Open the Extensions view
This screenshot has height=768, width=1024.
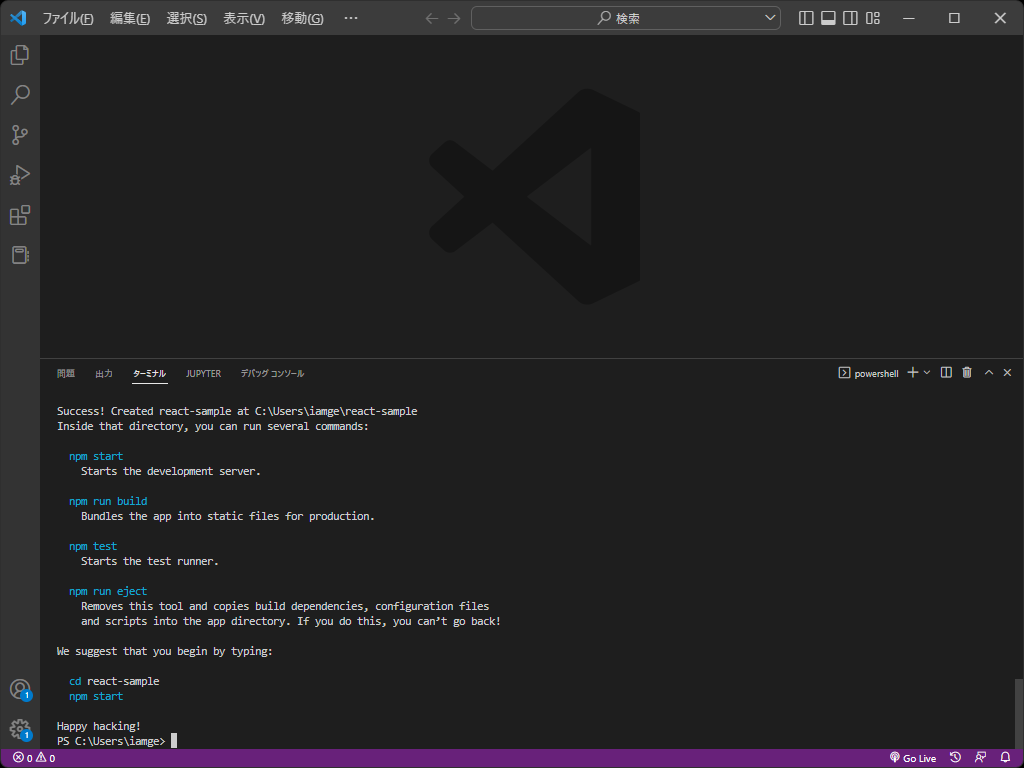(x=20, y=216)
